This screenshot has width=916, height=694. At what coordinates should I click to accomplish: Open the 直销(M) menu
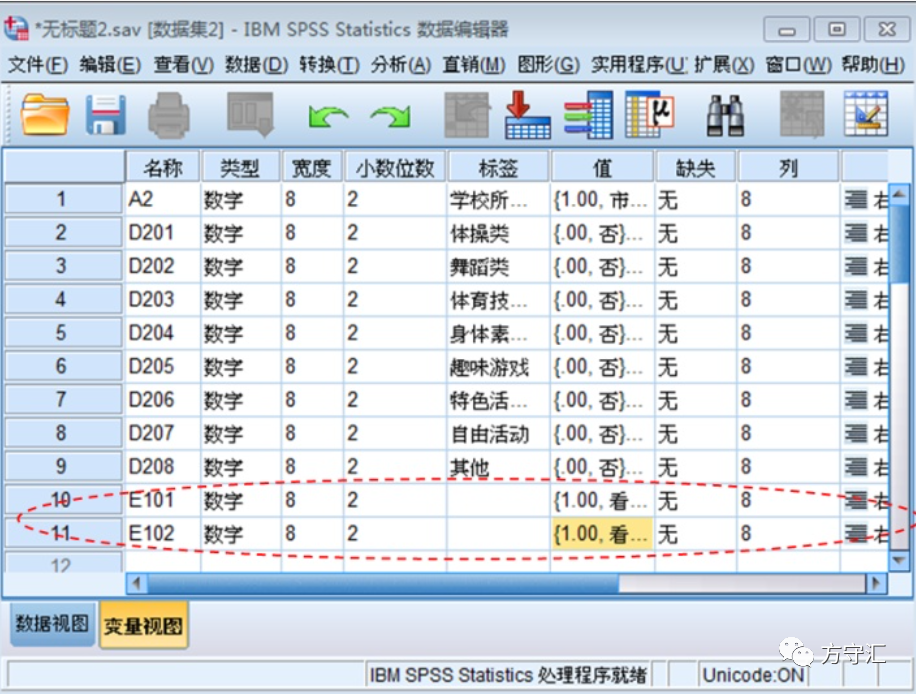(x=474, y=64)
